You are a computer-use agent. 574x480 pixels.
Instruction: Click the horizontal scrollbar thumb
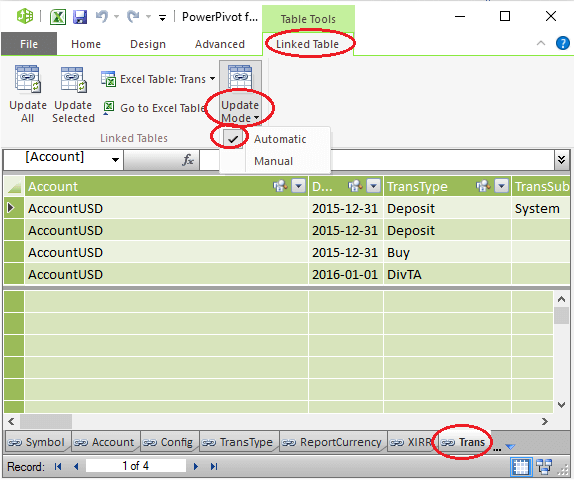coord(46,421)
